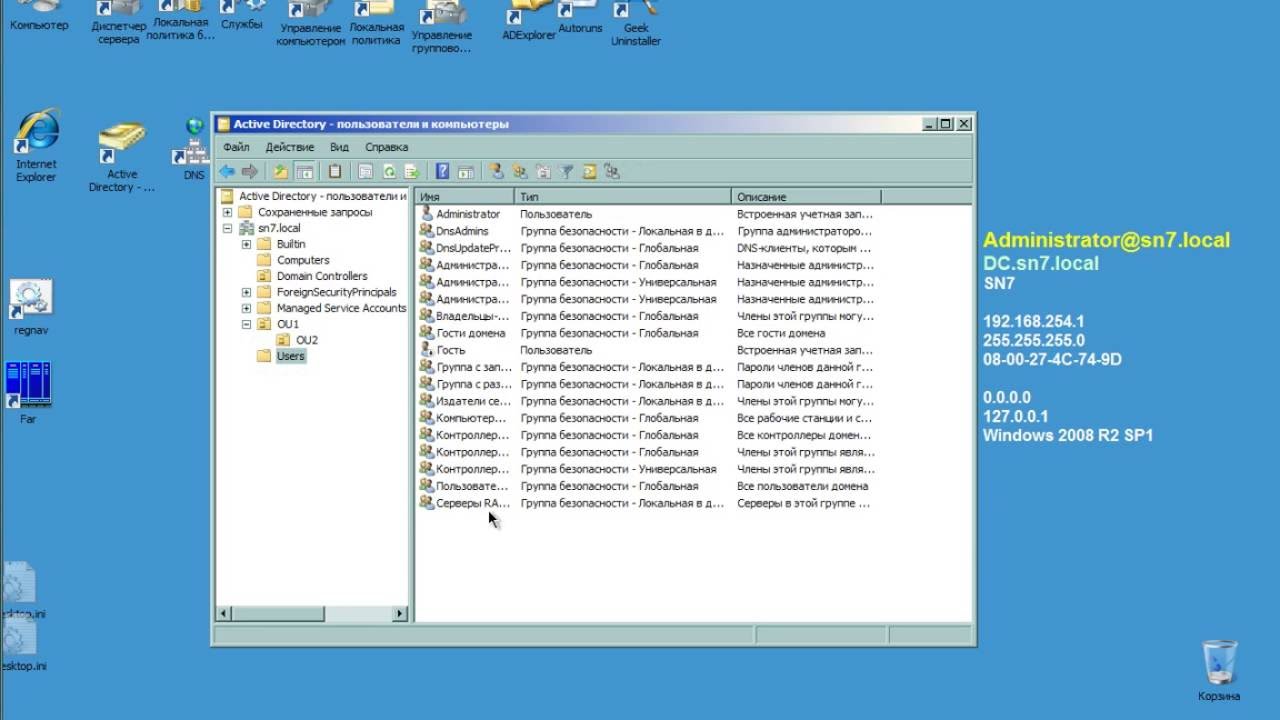Image resolution: width=1280 pixels, height=720 pixels.
Task: Sort by the Описание column header
Action: (806, 197)
